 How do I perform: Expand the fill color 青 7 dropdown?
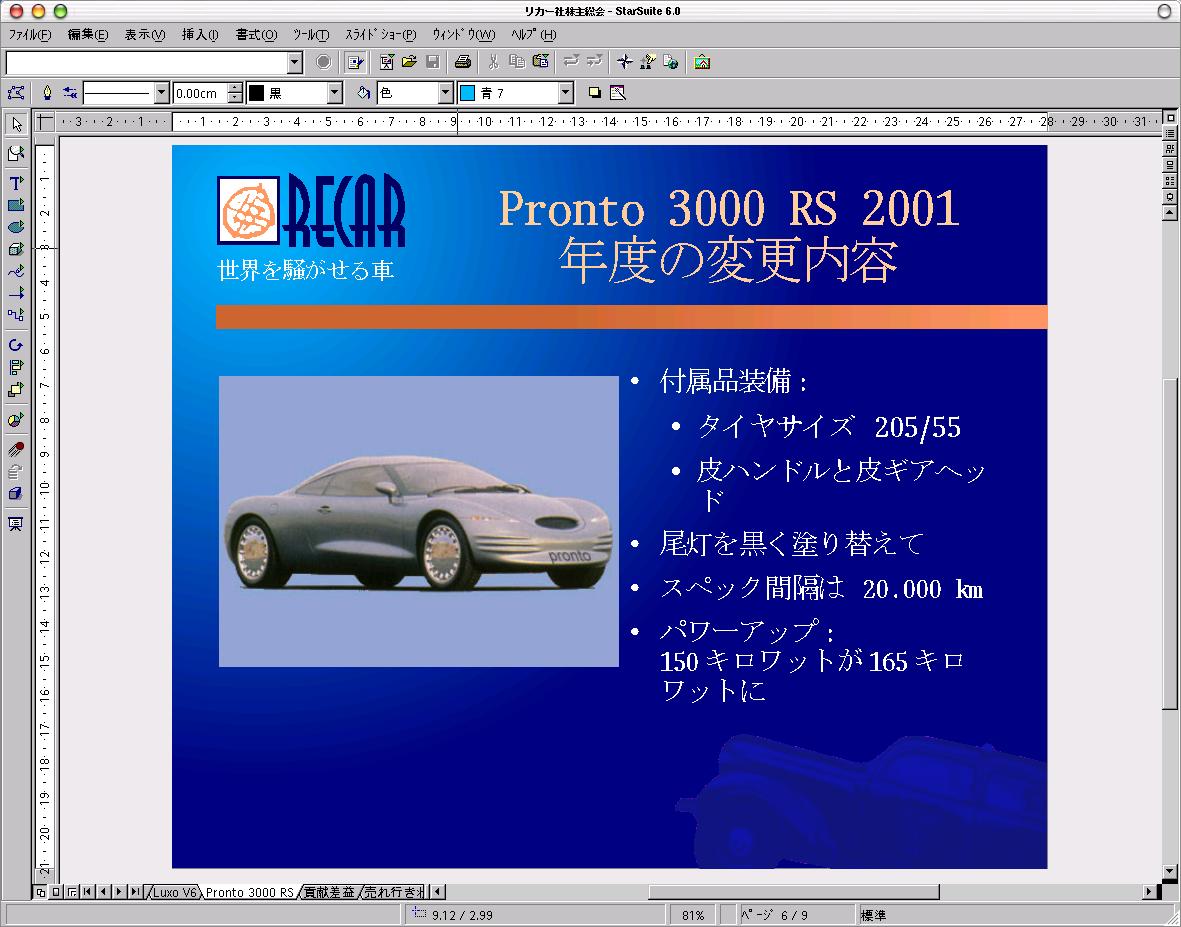(566, 93)
